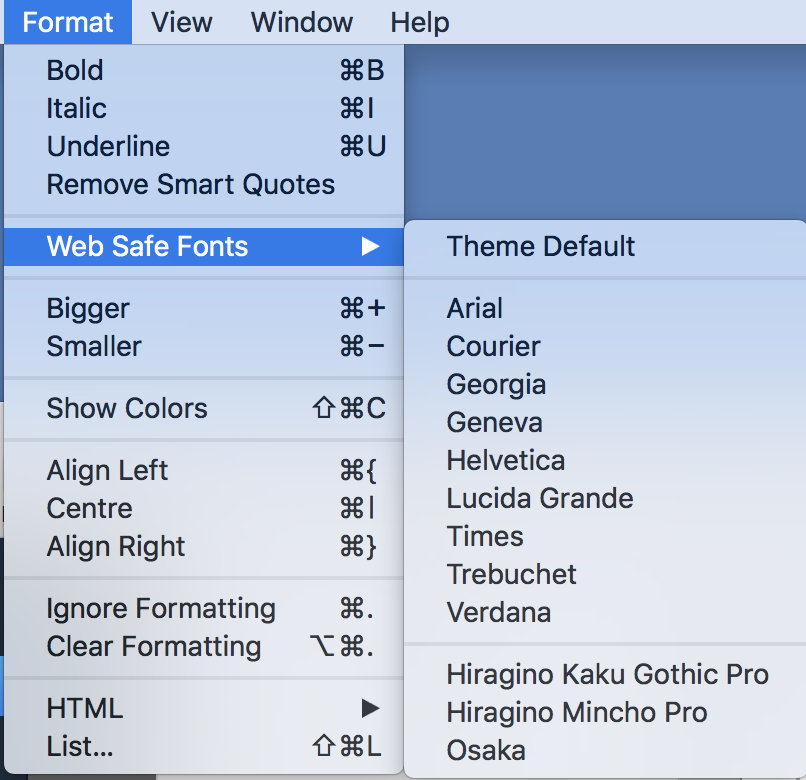Select the Arial font

(605, 309)
